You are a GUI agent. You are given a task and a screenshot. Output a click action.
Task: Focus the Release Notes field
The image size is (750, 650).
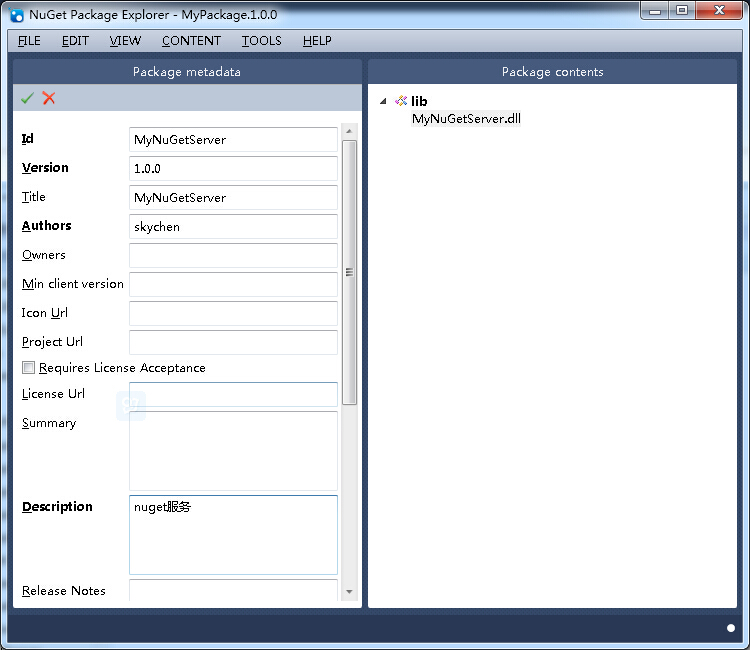[233, 590]
